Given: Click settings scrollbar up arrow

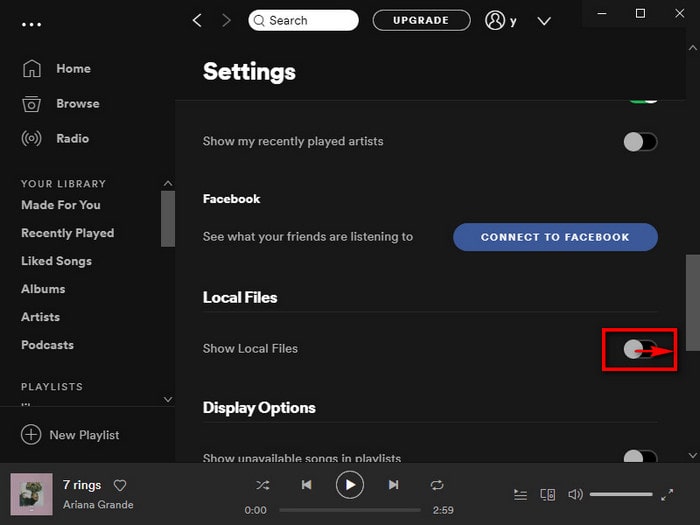Looking at the screenshot, I should pos(693,47).
